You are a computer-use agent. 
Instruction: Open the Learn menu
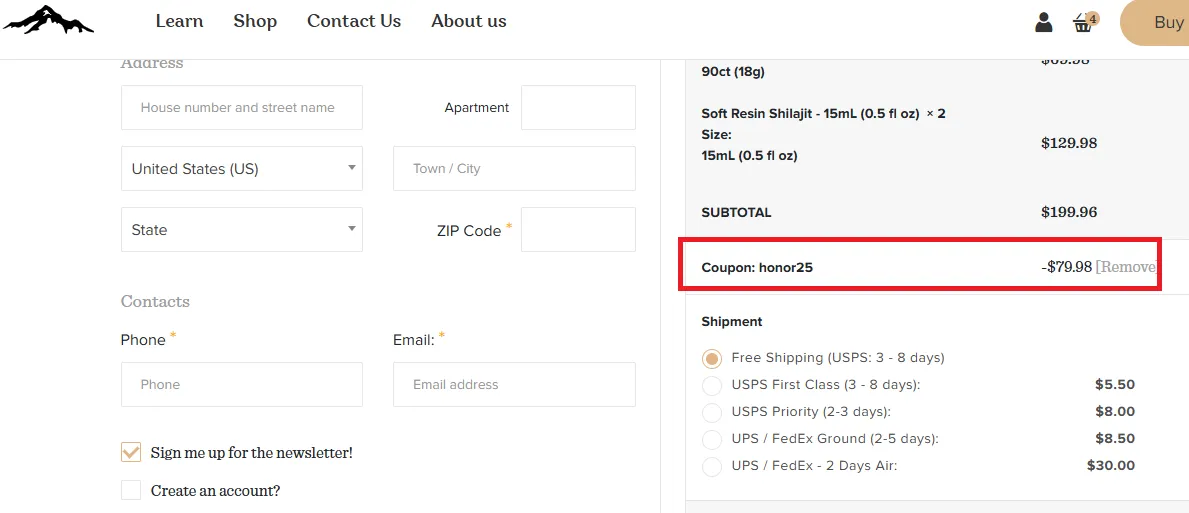(180, 21)
